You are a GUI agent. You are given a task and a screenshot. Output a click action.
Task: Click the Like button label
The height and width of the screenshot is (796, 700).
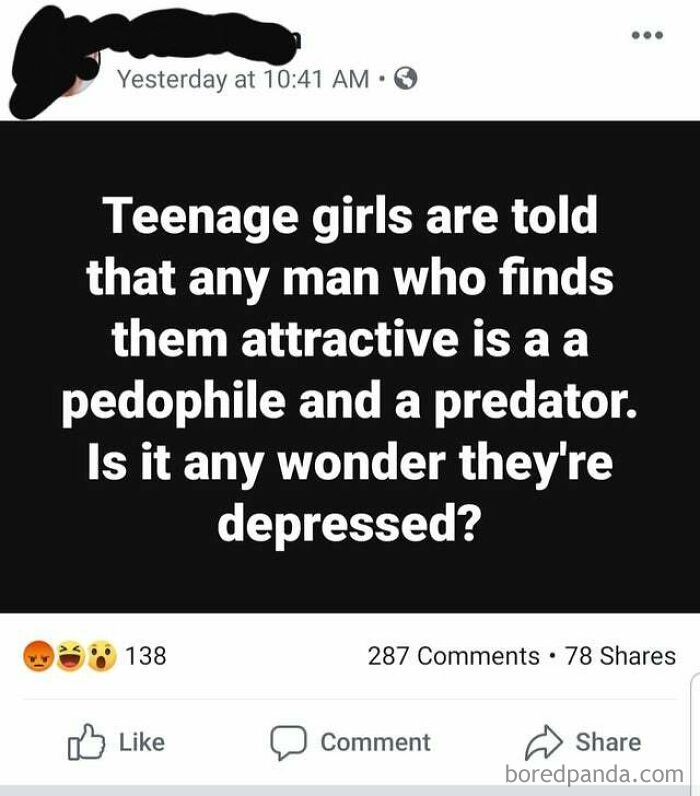pyautogui.click(x=142, y=742)
